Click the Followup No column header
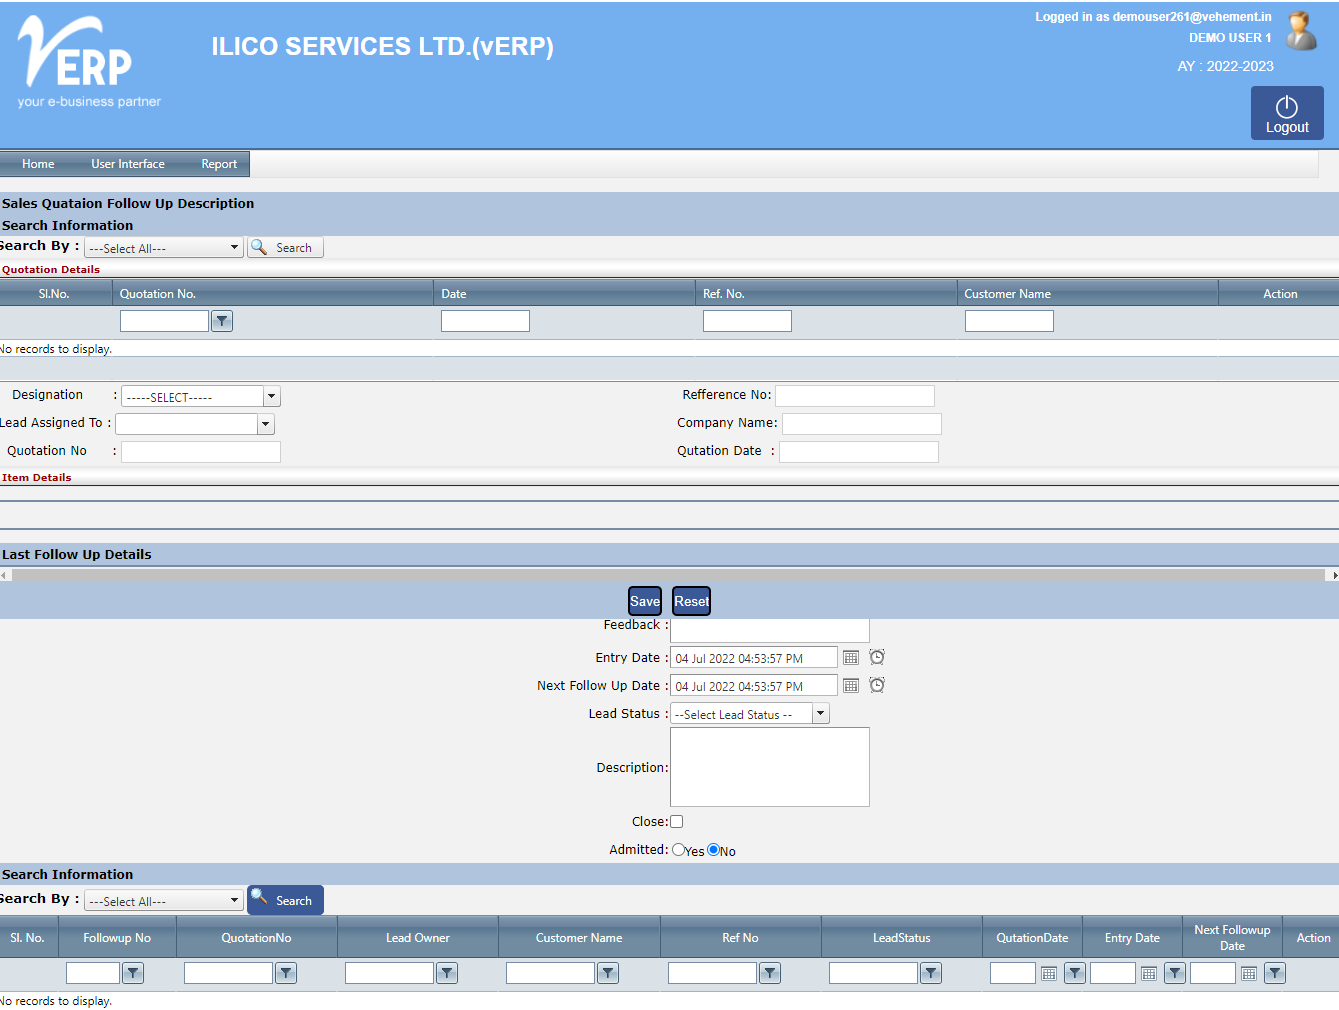Screen dimensions: 1339x1010 pyautogui.click(x=117, y=938)
